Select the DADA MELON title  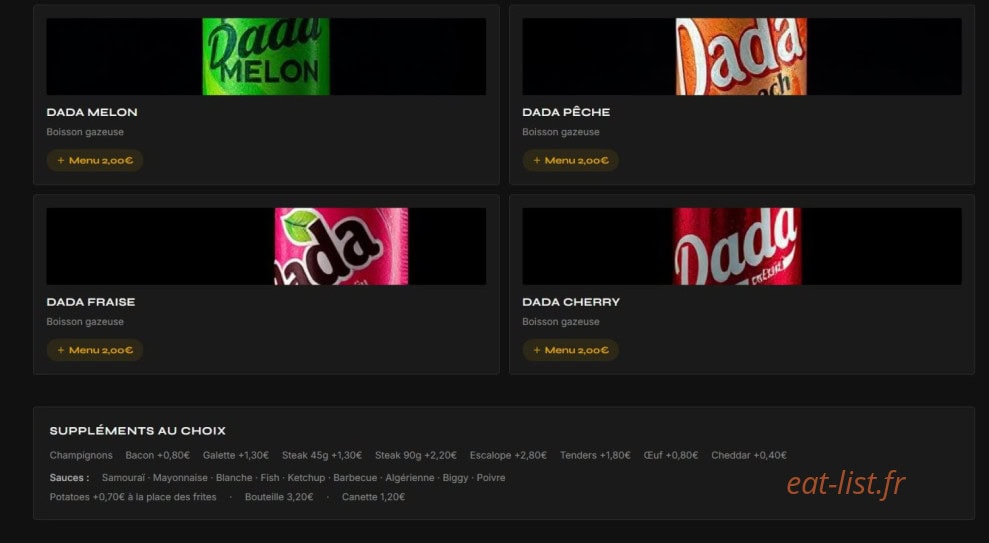click(92, 112)
